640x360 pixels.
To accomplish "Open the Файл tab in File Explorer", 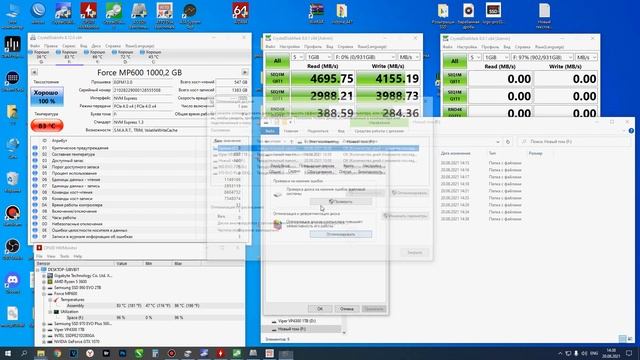I will pos(270,131).
